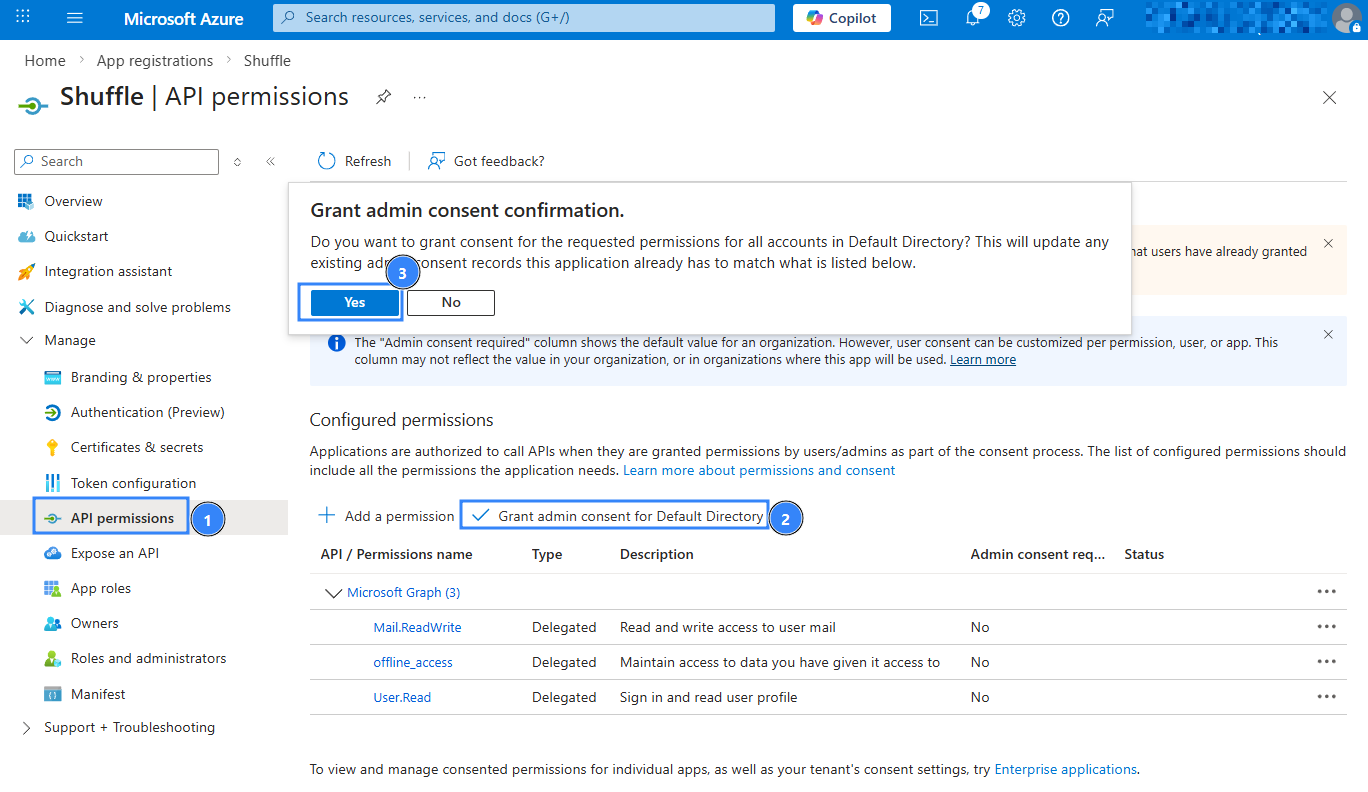Viewport: 1368px width, 792px height.
Task: Open Azure Cloud Shell
Action: (x=928, y=17)
